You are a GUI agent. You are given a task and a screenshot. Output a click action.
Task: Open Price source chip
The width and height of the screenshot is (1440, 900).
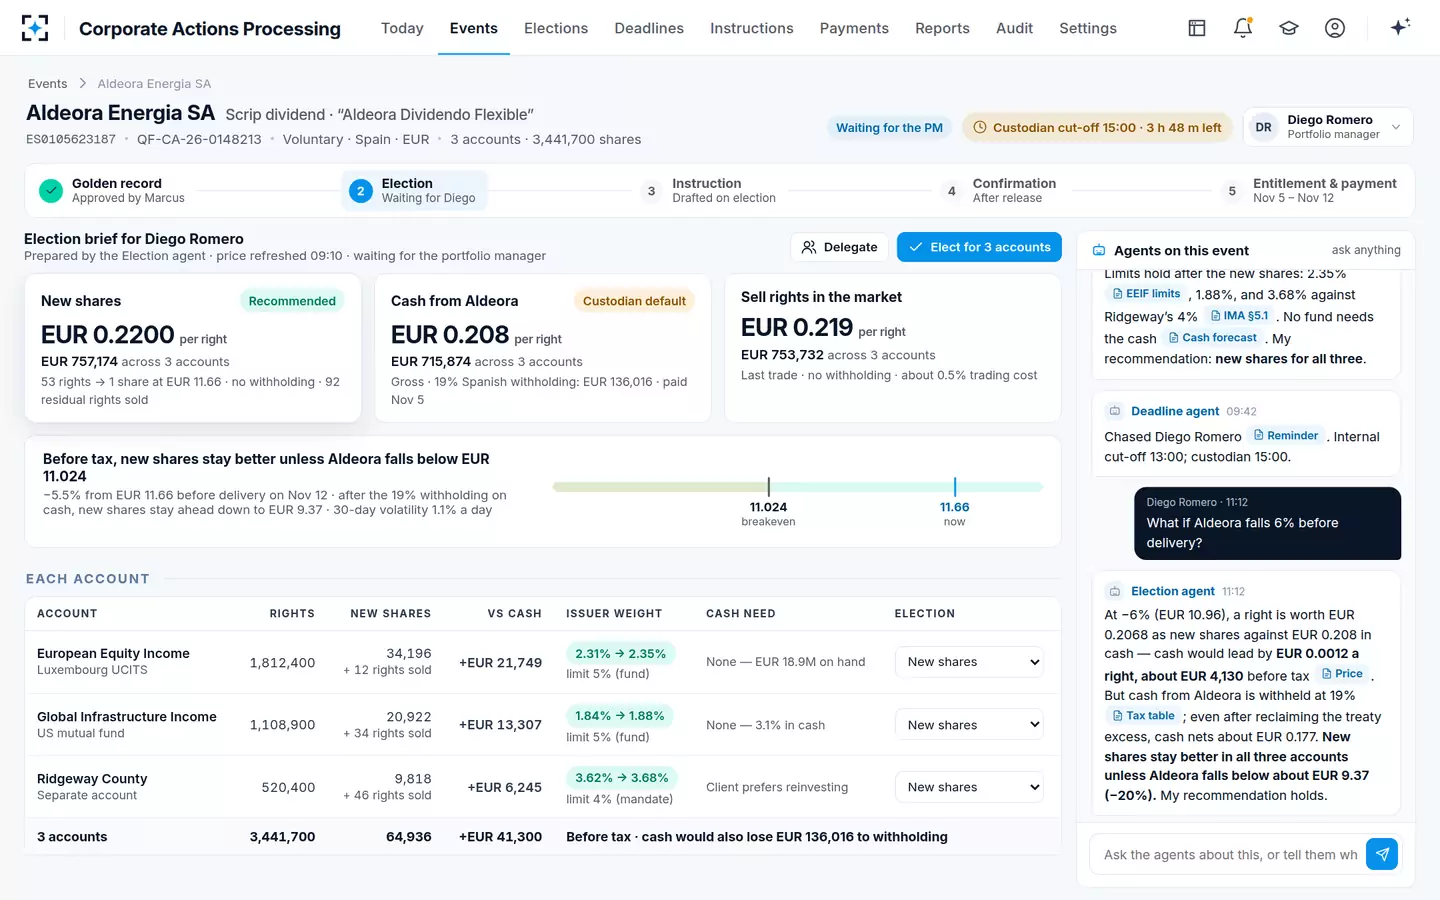click(x=1342, y=674)
